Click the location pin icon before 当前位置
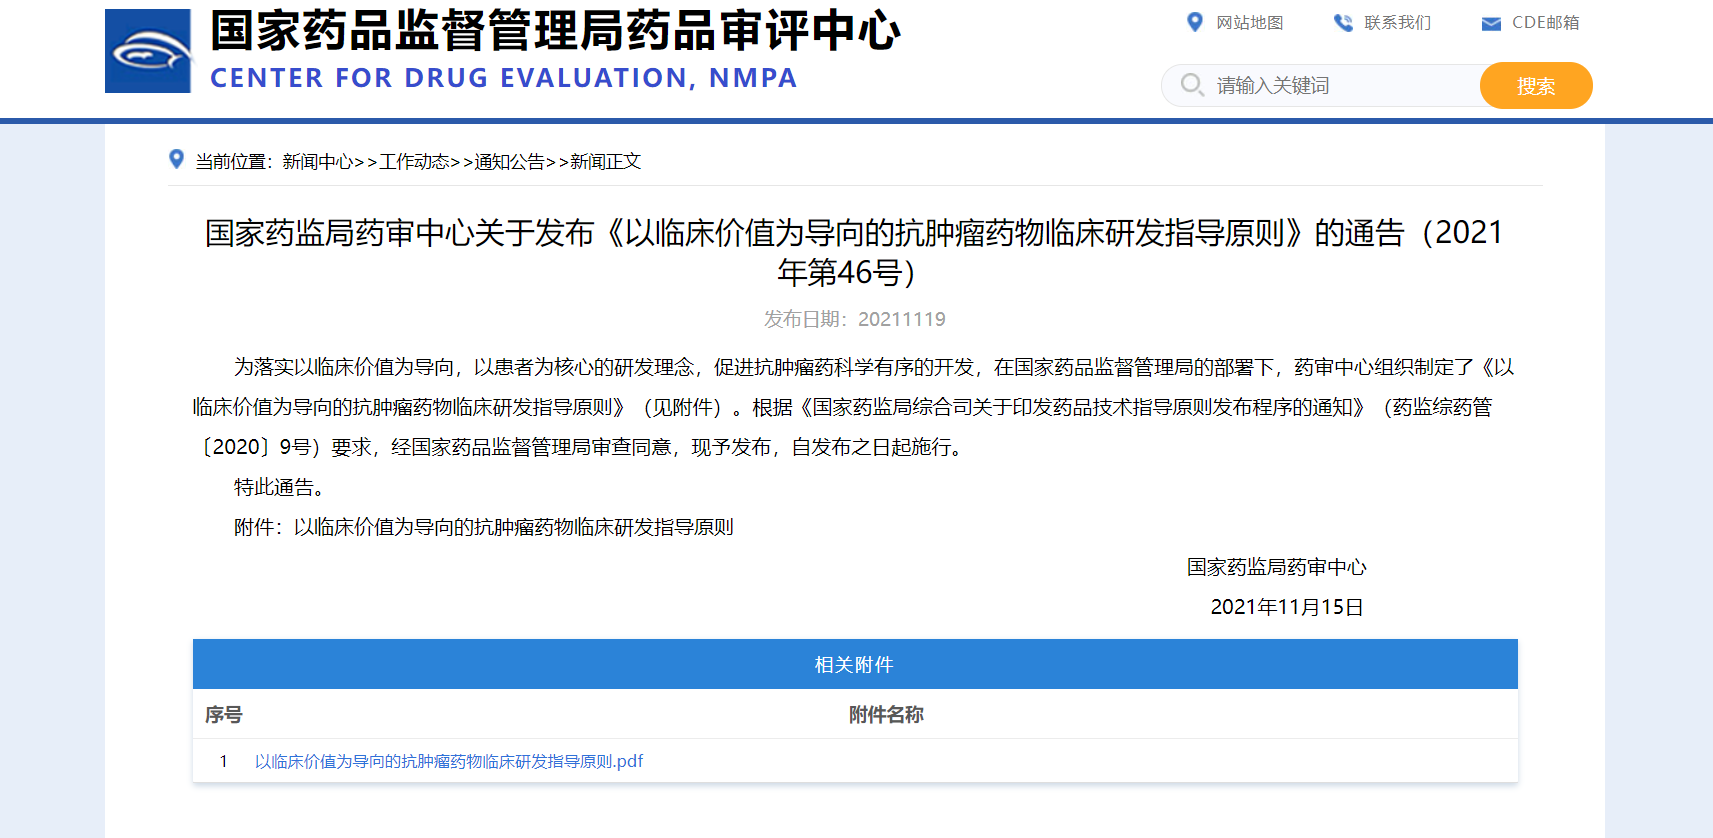 click(x=177, y=160)
